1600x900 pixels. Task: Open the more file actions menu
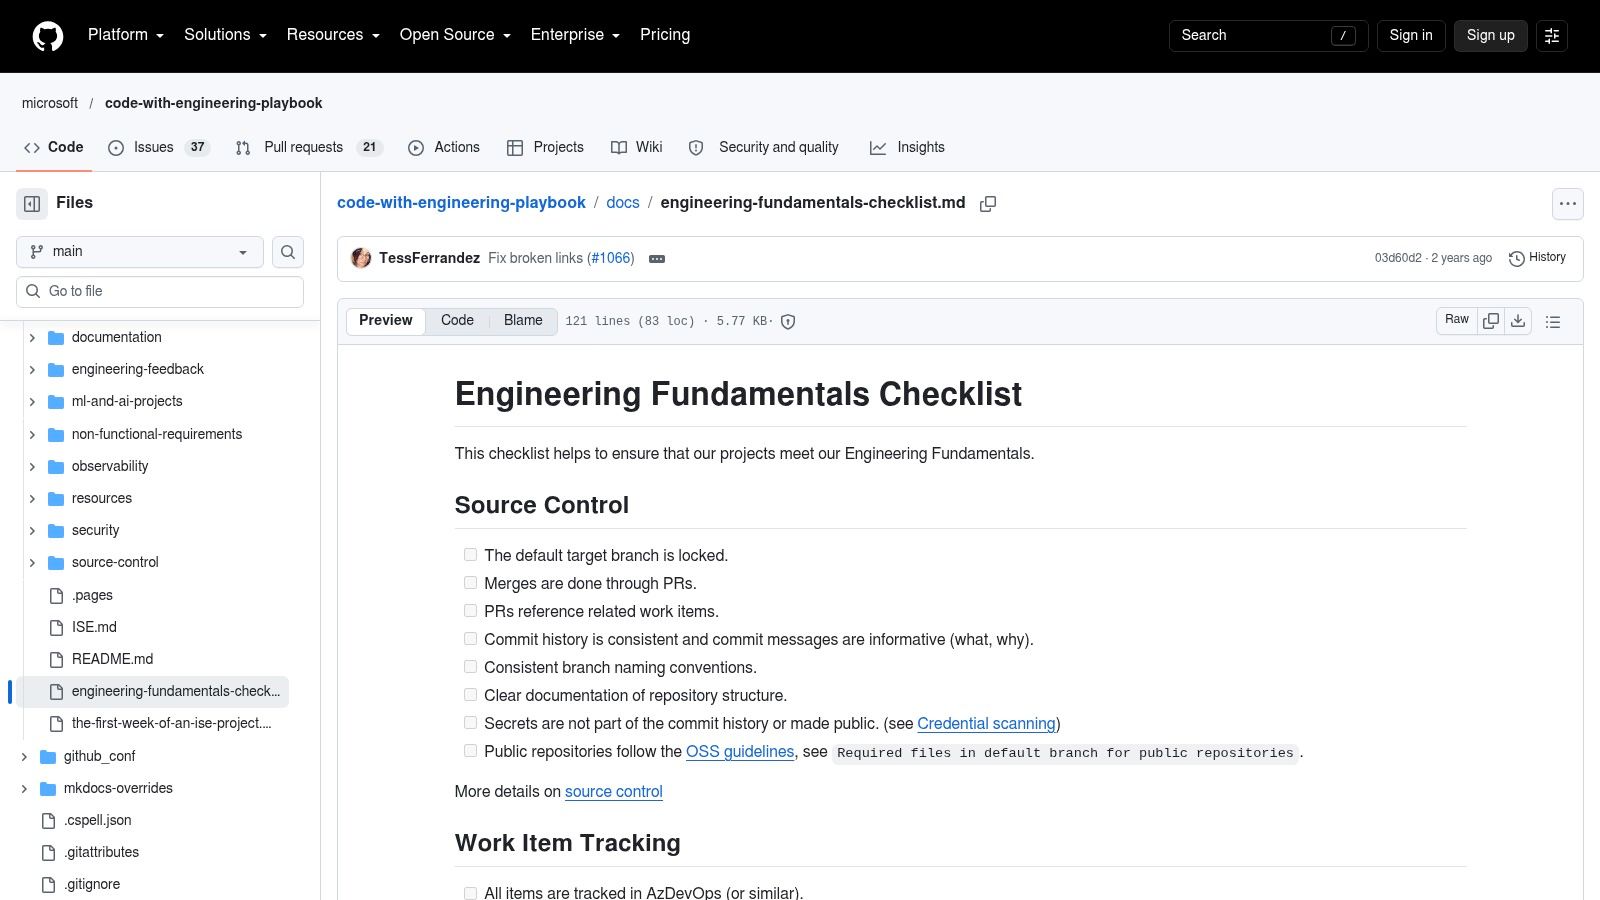click(x=1568, y=204)
